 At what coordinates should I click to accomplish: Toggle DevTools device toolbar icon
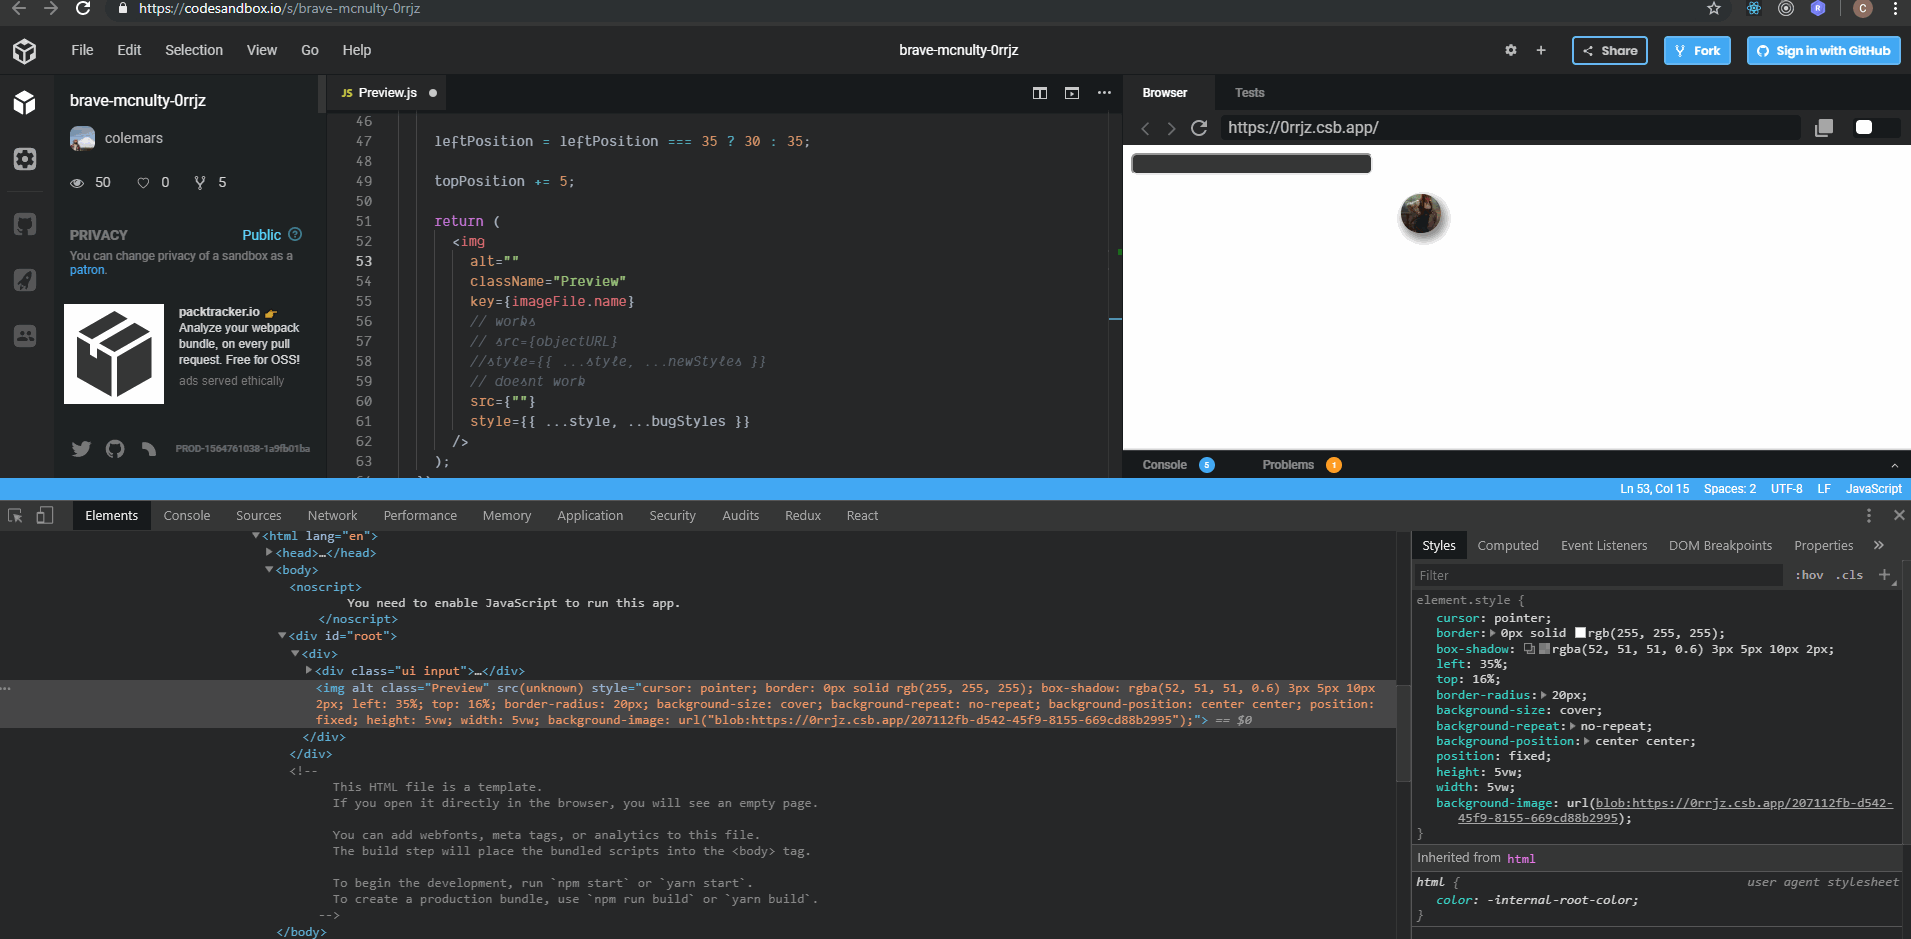(x=44, y=515)
